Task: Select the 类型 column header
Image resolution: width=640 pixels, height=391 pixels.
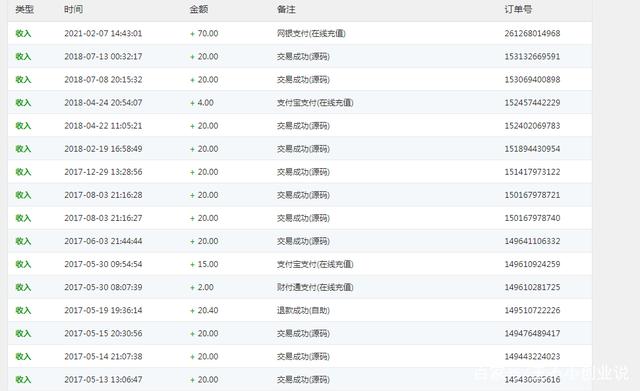Action: [x=24, y=9]
